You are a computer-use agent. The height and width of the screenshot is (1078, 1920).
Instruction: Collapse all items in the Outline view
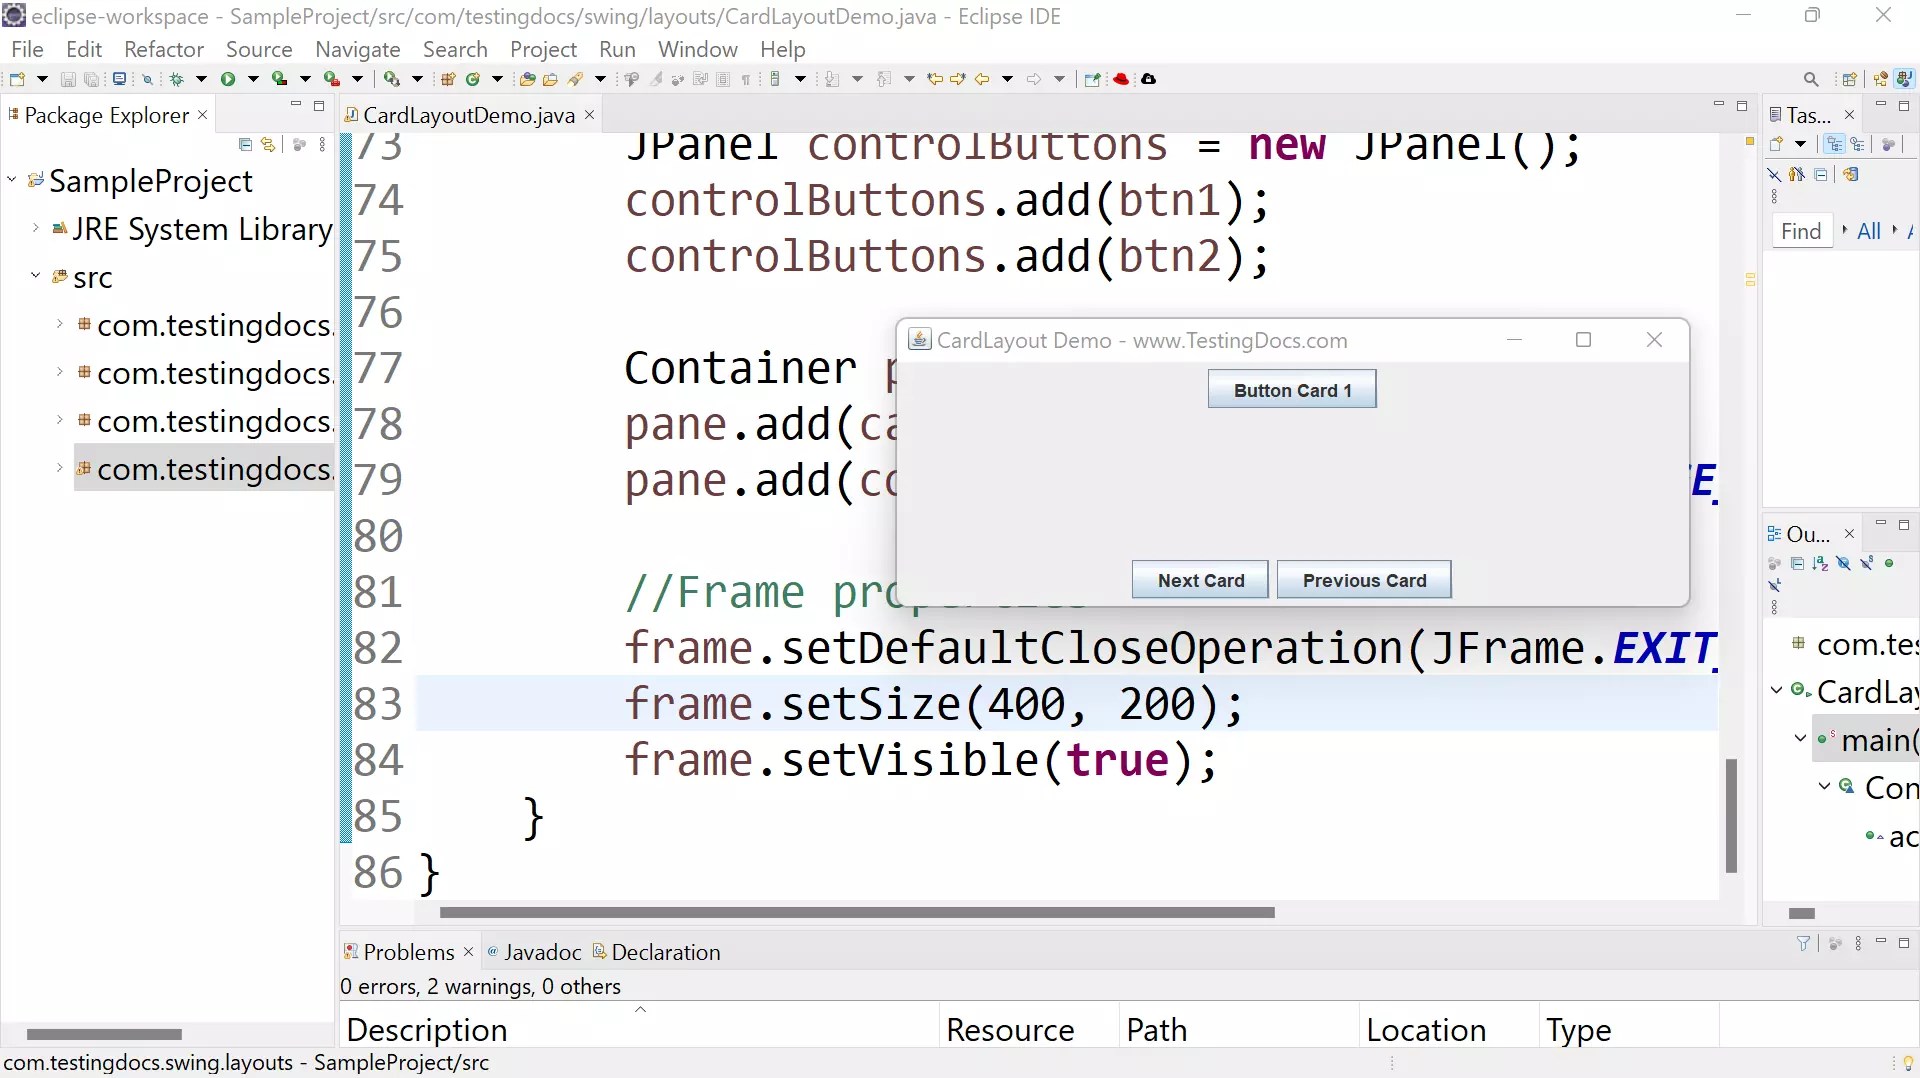click(1798, 563)
